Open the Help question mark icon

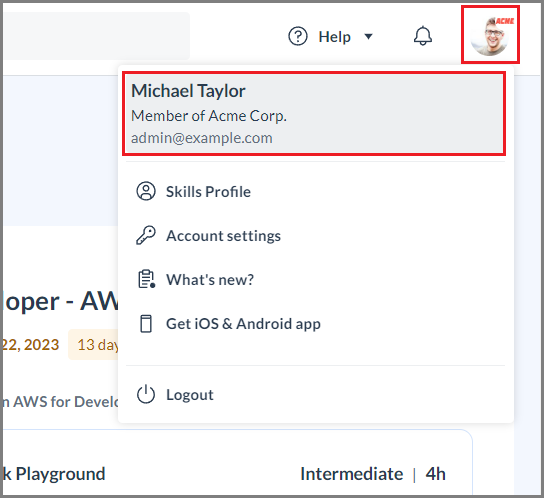click(298, 36)
